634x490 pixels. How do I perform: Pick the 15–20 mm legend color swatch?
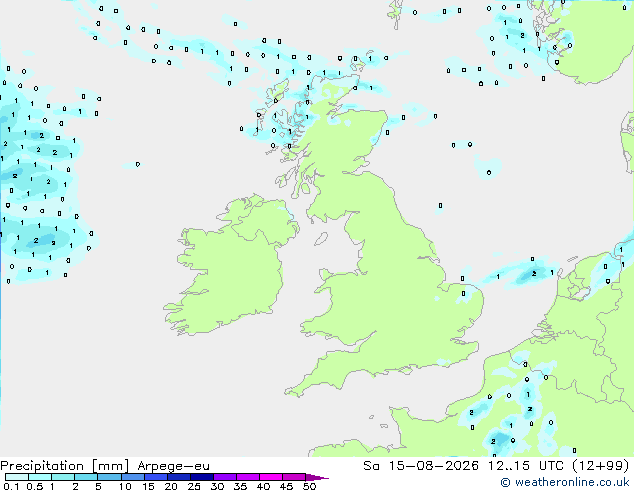click(x=156, y=477)
